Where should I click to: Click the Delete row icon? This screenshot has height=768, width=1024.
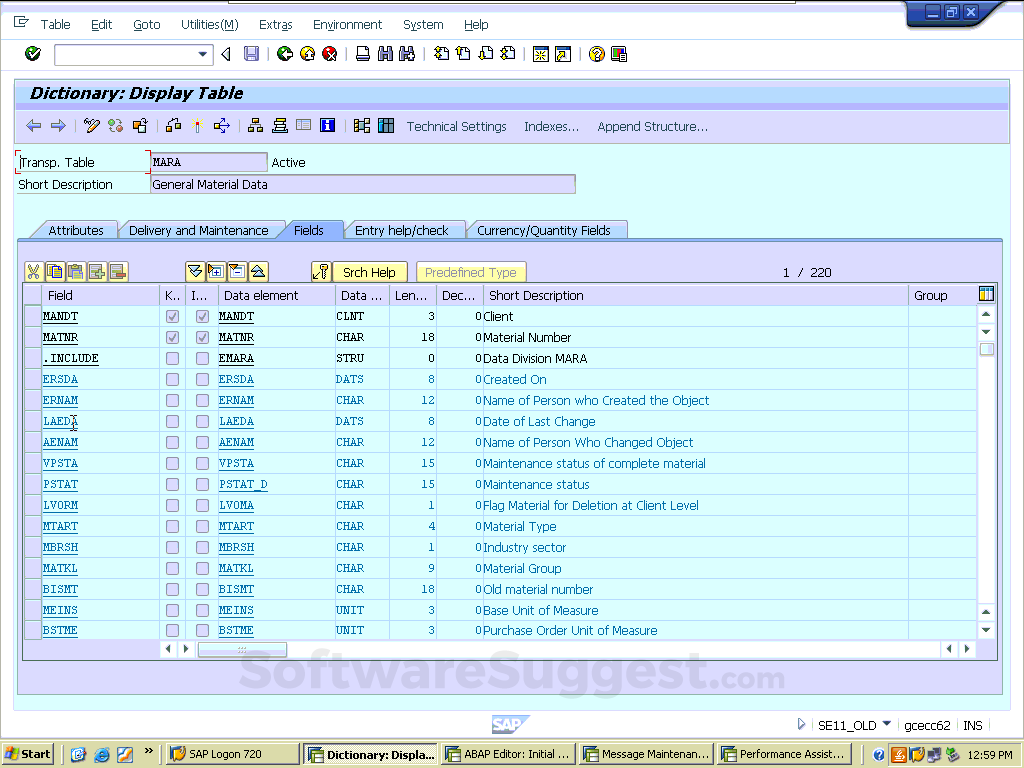pyautogui.click(x=118, y=272)
